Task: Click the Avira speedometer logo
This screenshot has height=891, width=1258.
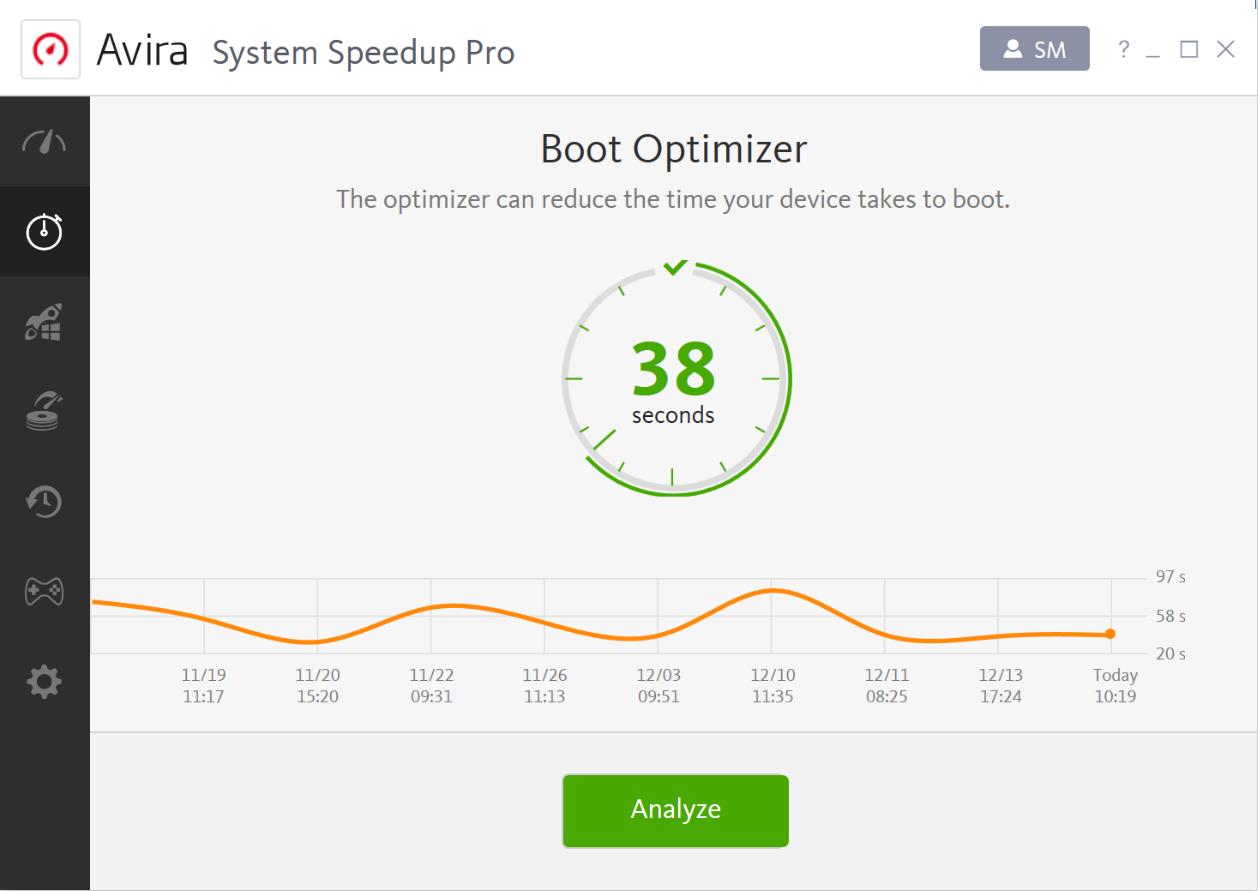Action: tap(50, 48)
